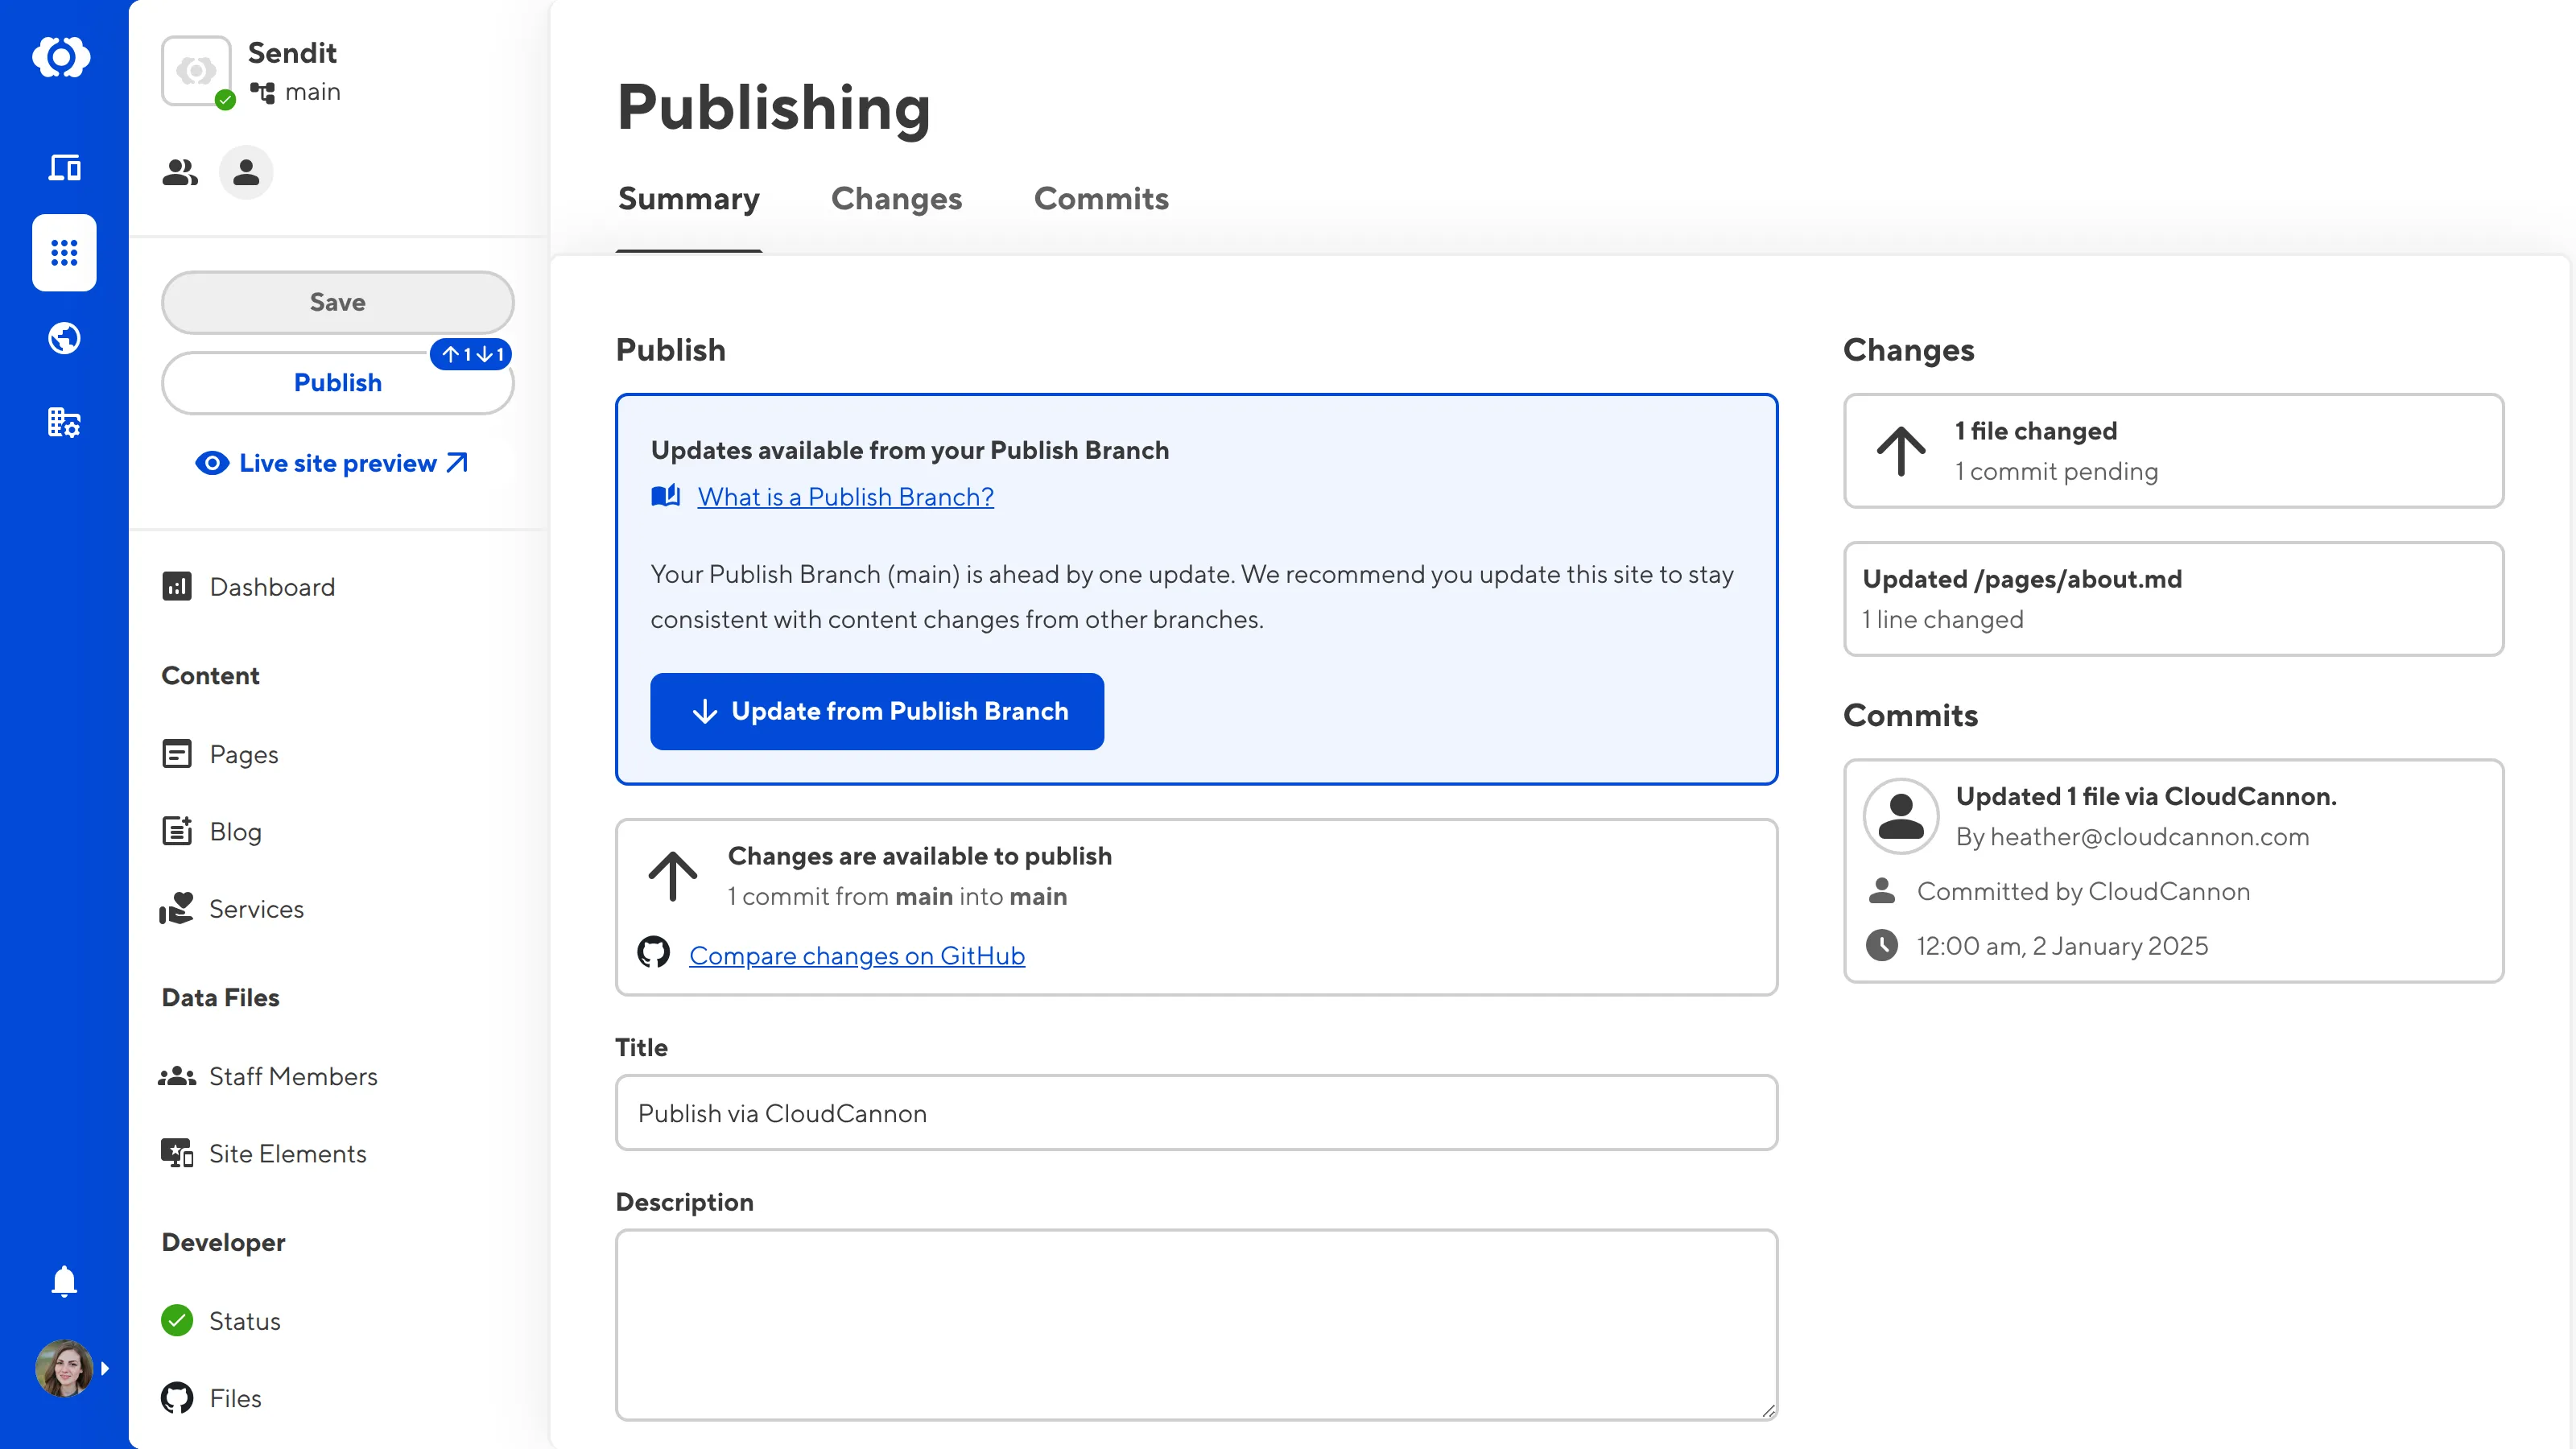Open the sites devices icon in rail
The width and height of the screenshot is (2576, 1449).
tap(64, 167)
